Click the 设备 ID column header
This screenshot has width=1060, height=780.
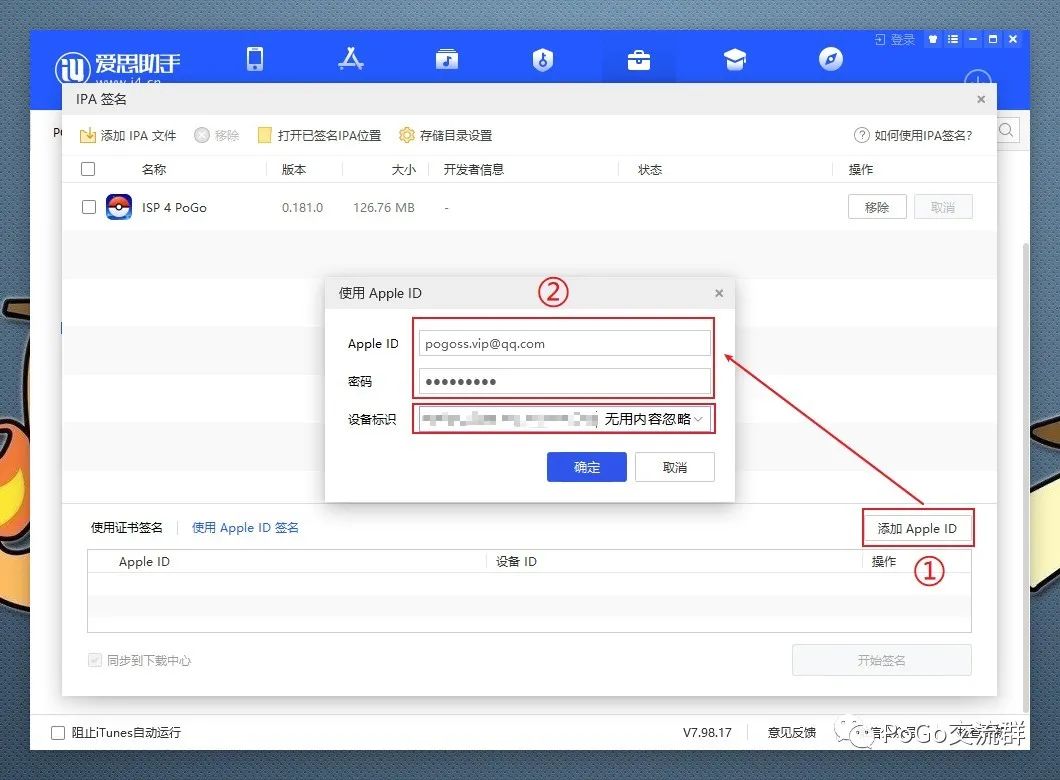(x=516, y=561)
